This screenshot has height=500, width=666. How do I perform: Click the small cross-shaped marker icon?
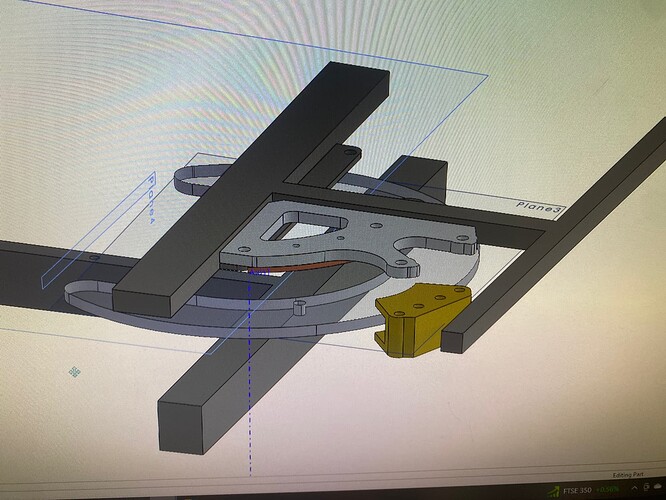tap(74, 372)
